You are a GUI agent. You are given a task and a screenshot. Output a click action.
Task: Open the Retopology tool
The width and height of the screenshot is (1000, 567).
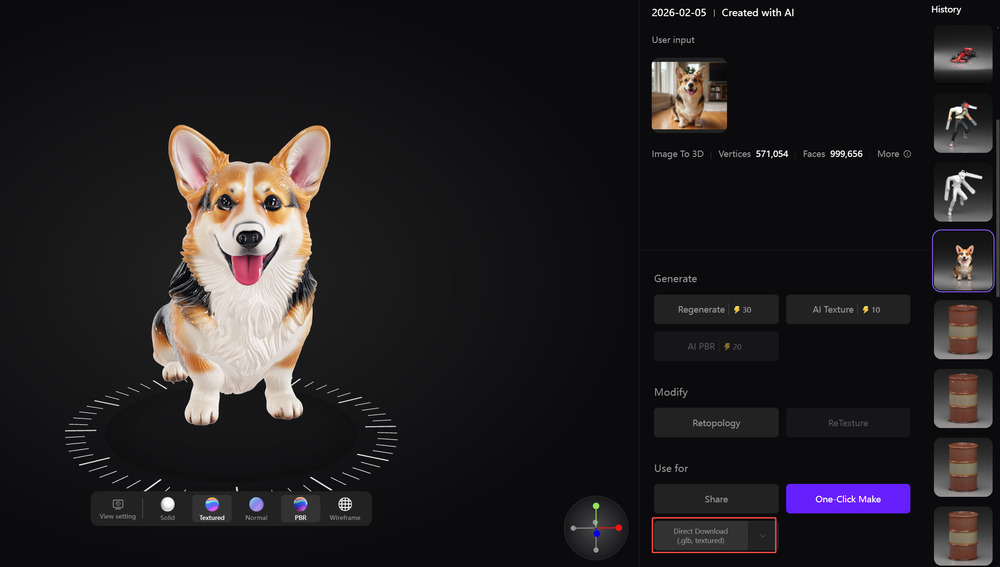(x=716, y=423)
